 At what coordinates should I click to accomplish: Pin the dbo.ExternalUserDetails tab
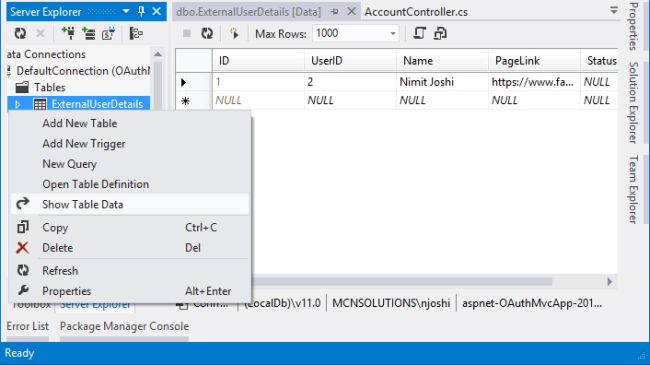point(335,12)
